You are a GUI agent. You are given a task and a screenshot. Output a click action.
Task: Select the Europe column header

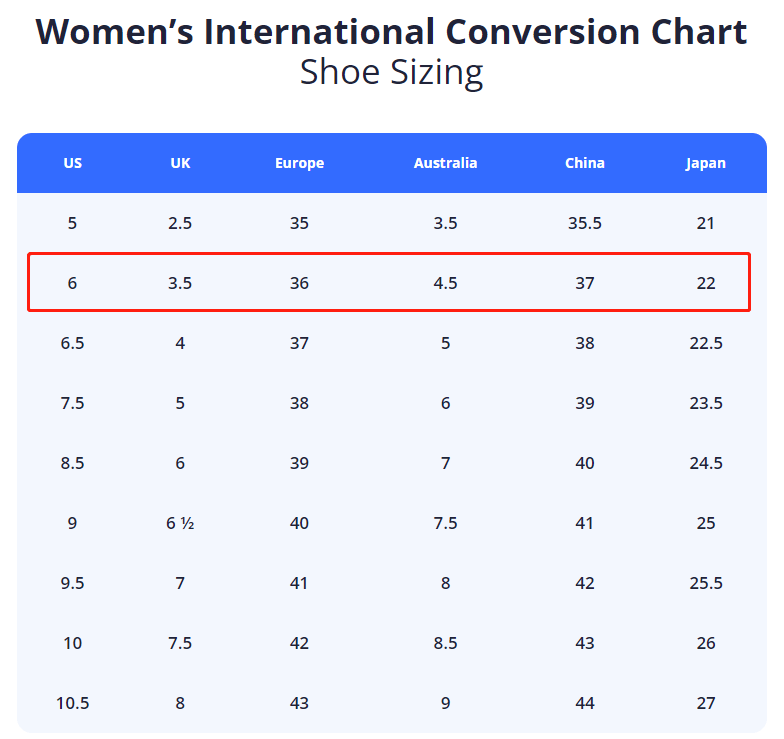299,163
